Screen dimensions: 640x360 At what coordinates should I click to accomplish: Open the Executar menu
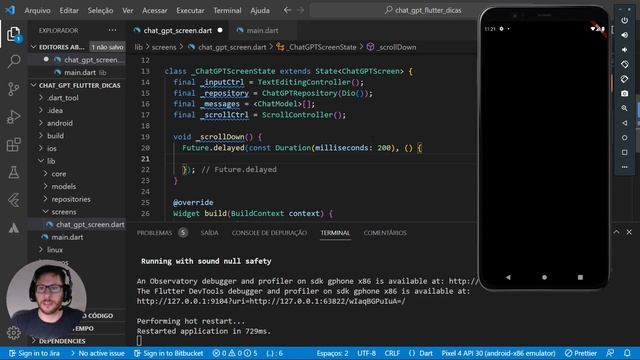coord(190,11)
